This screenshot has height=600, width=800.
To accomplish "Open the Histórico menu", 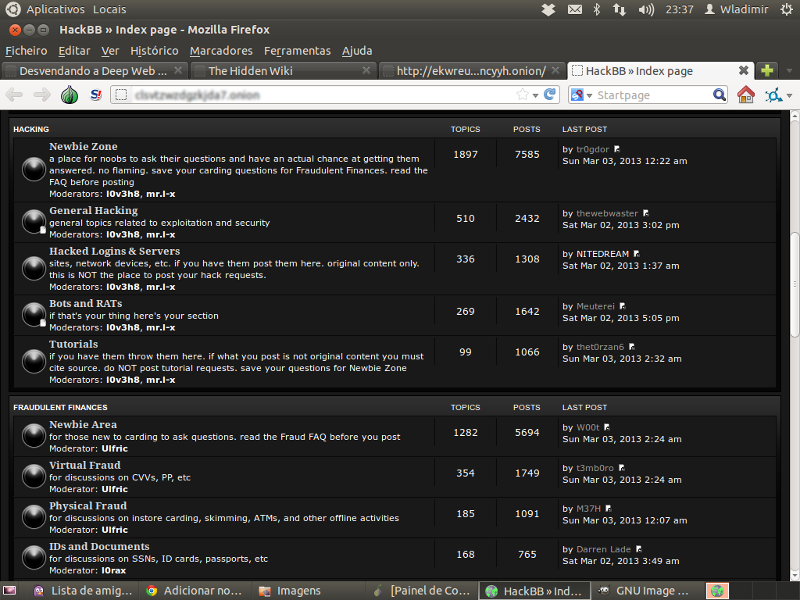I will click(154, 51).
